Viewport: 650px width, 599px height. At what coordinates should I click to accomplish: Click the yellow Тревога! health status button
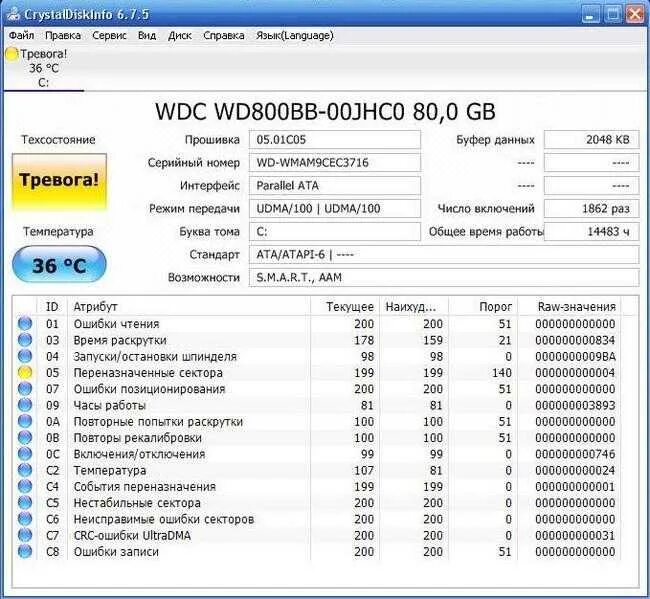(59, 181)
